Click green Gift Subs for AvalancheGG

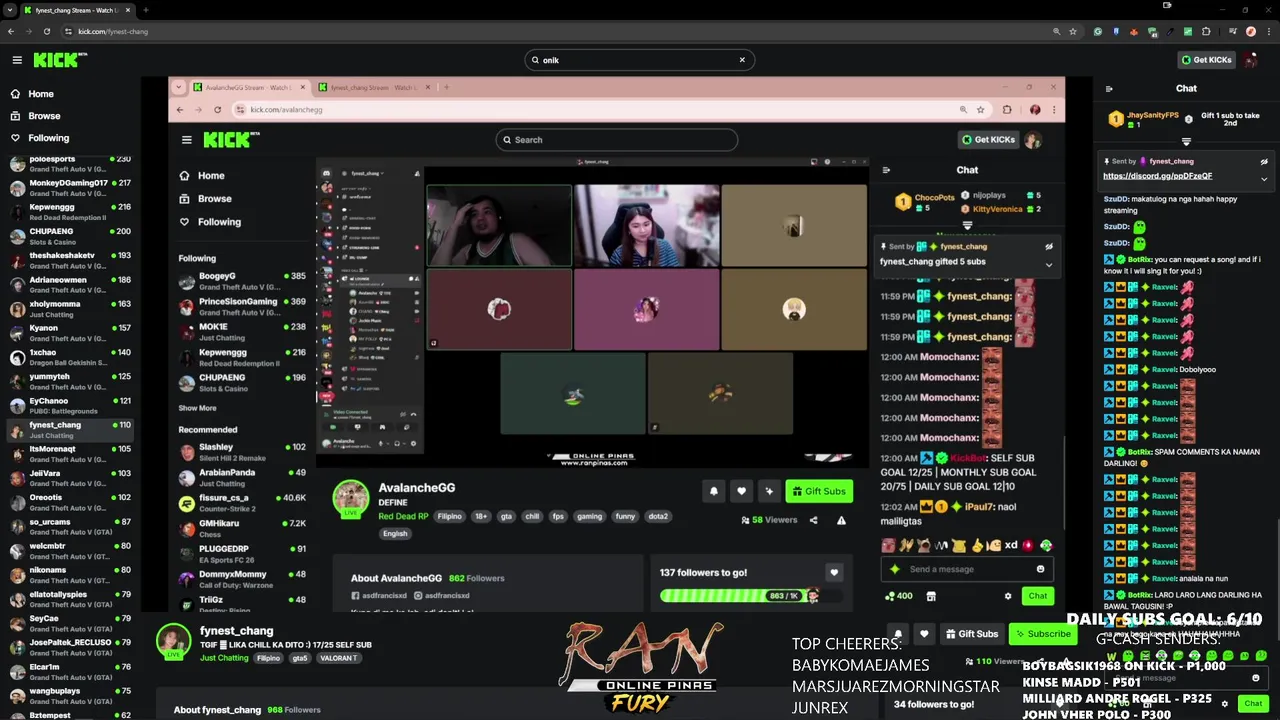tap(819, 491)
